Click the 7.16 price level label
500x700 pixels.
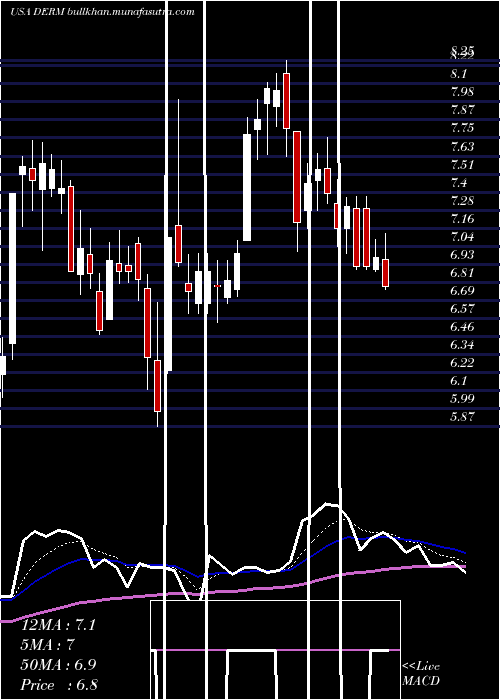(x=462, y=219)
